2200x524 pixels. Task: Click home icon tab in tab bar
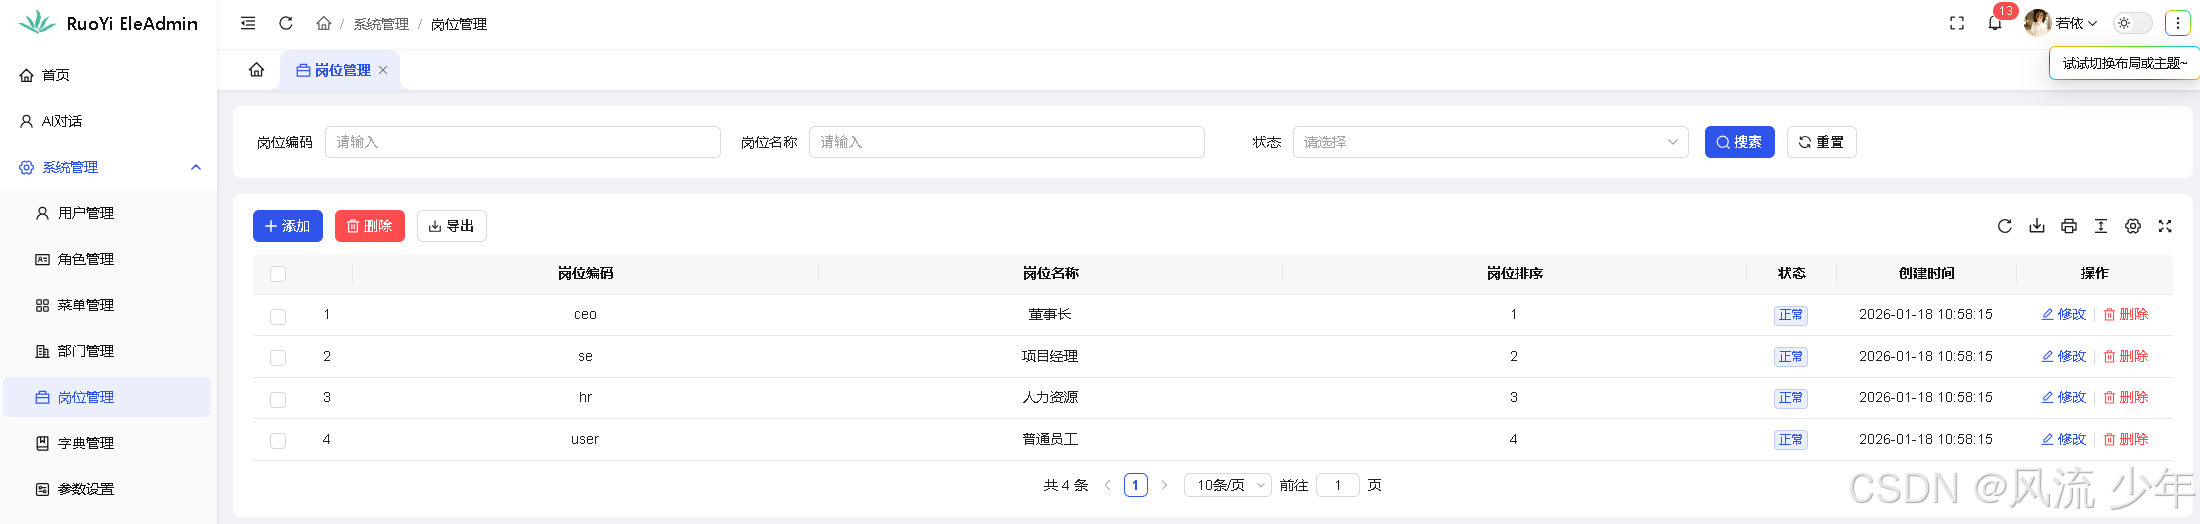[257, 70]
